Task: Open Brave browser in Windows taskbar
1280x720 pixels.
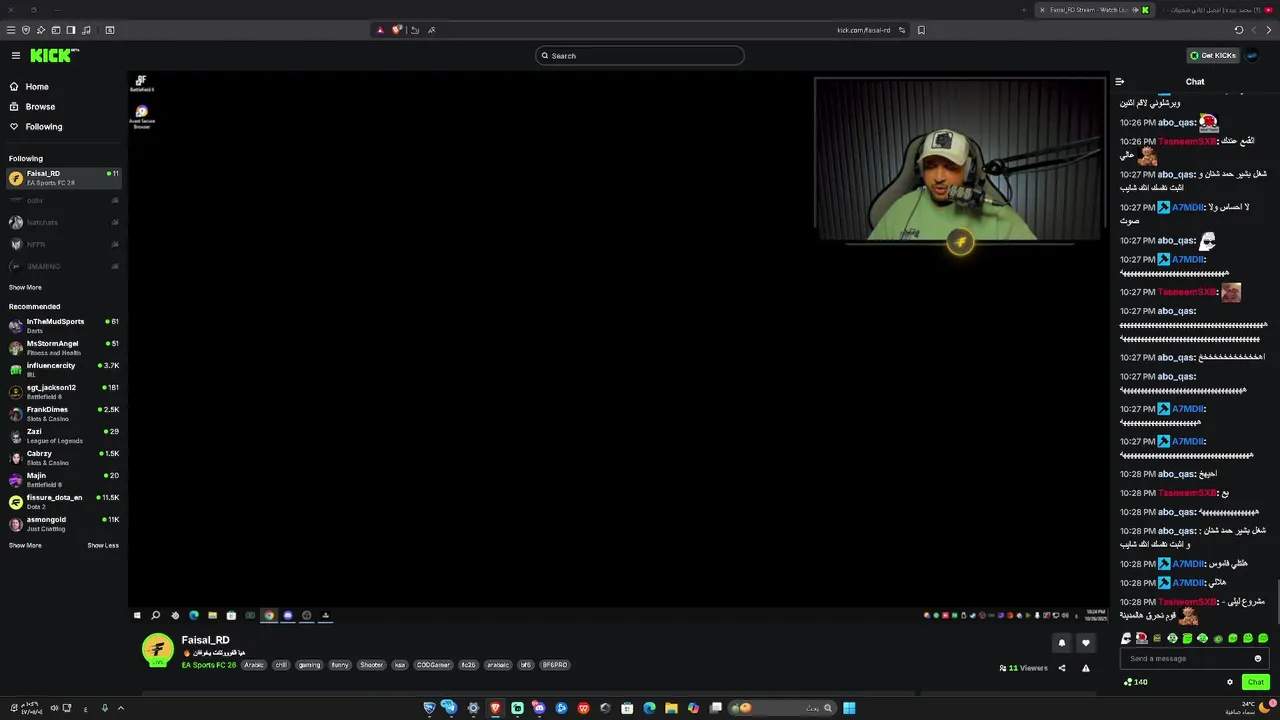Action: click(495, 708)
